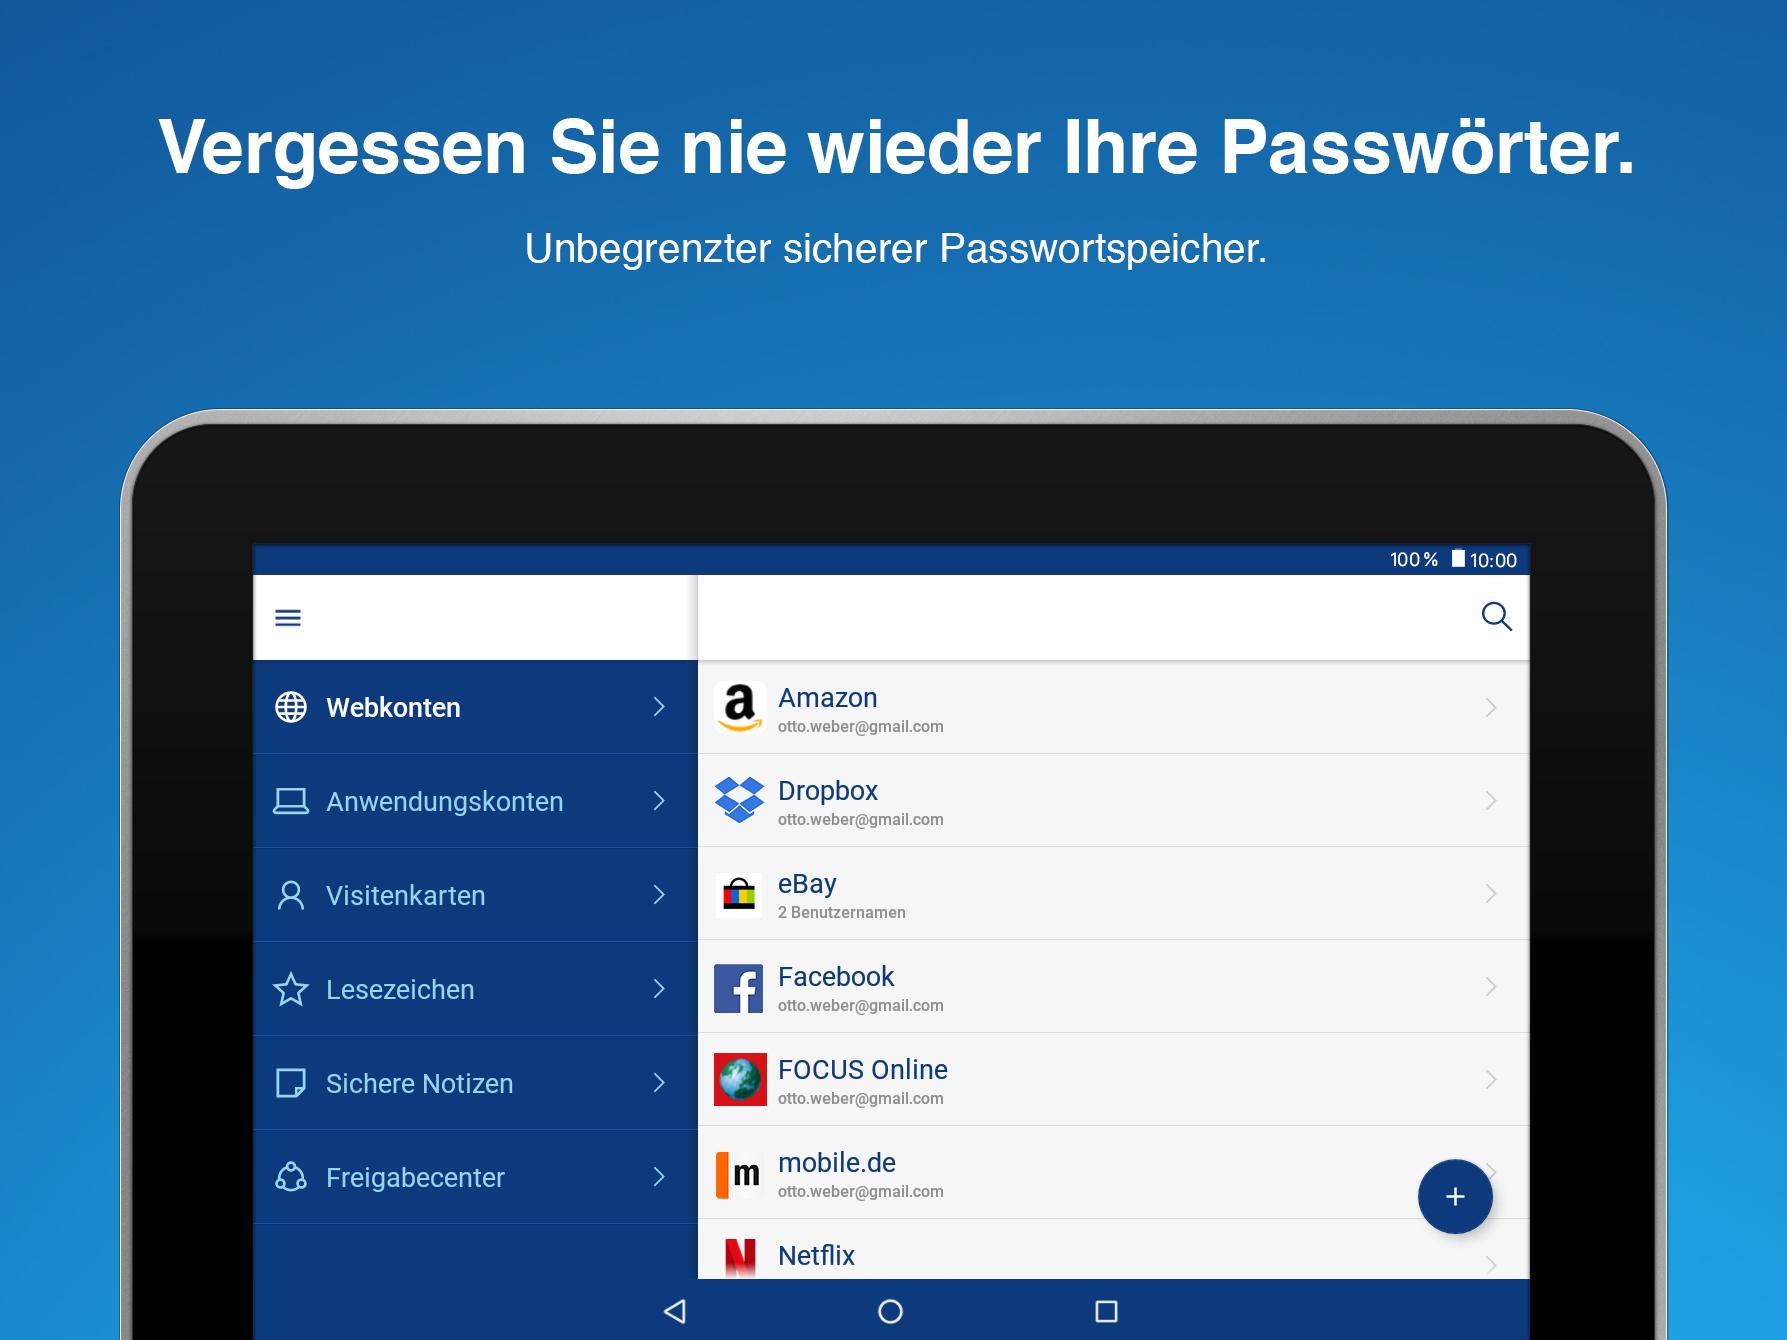Click the Dropbox logo icon
The width and height of the screenshot is (1787, 1340).
[x=740, y=800]
